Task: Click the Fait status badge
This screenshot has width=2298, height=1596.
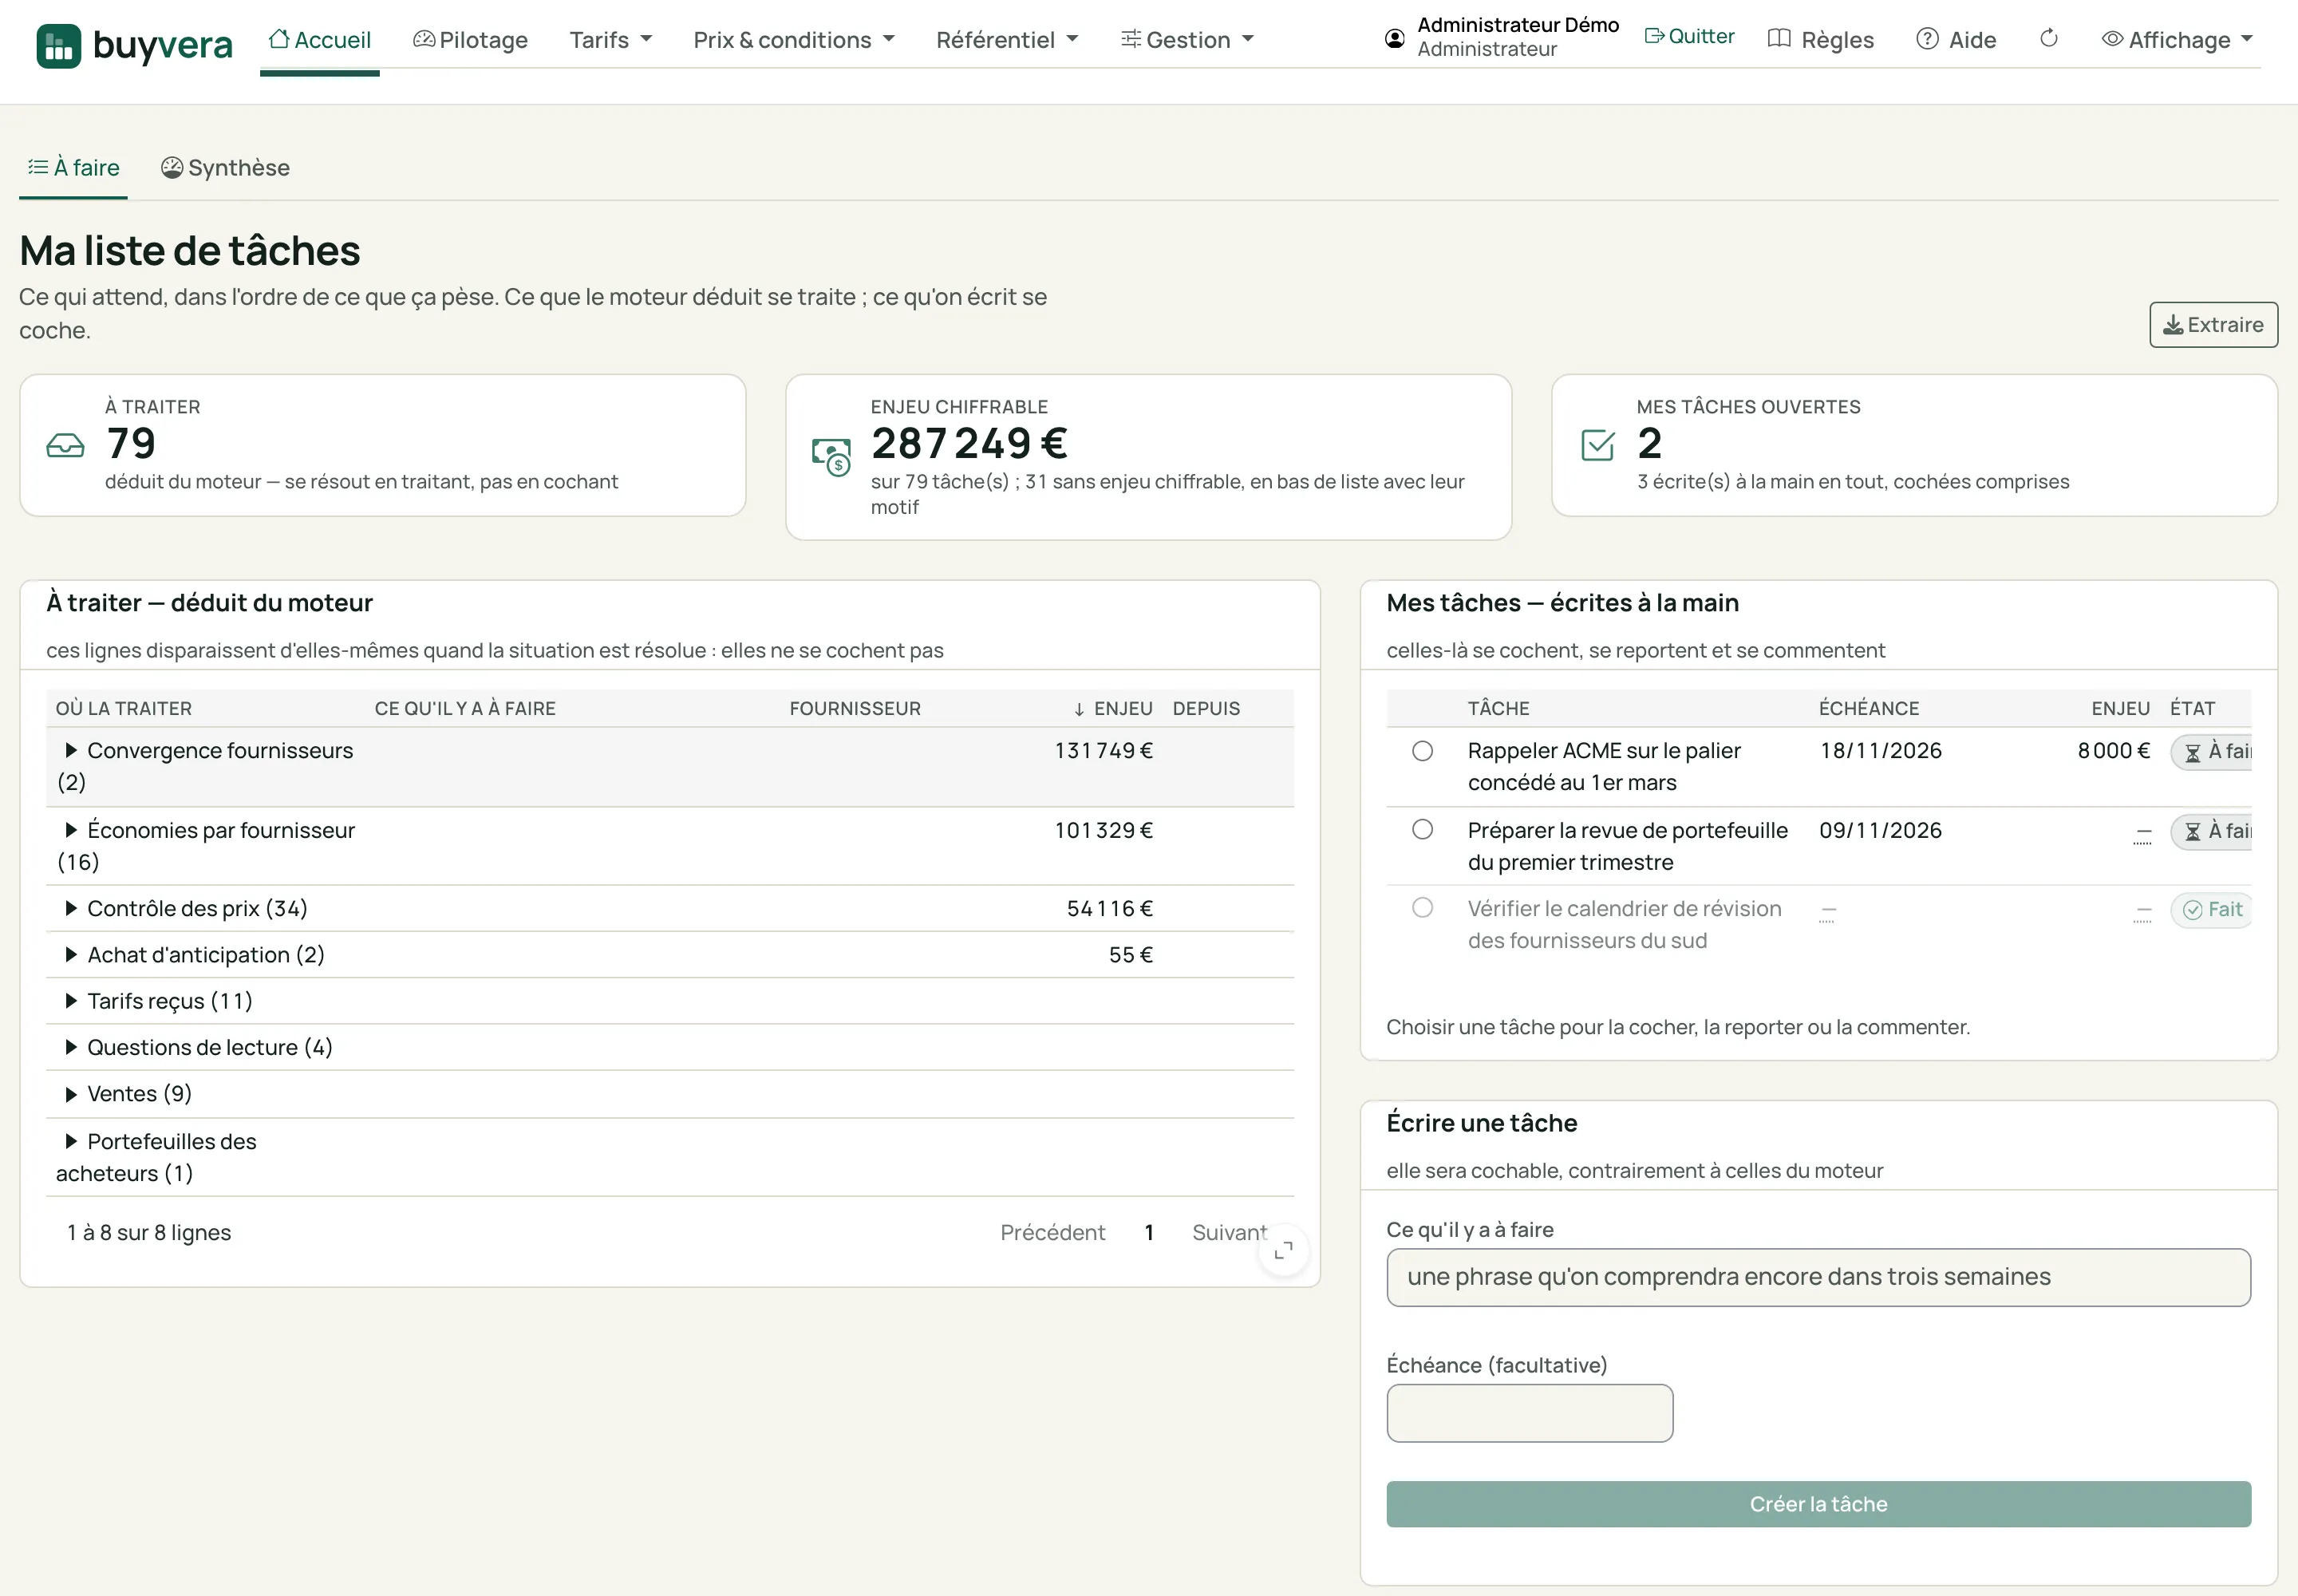Action: [2211, 910]
